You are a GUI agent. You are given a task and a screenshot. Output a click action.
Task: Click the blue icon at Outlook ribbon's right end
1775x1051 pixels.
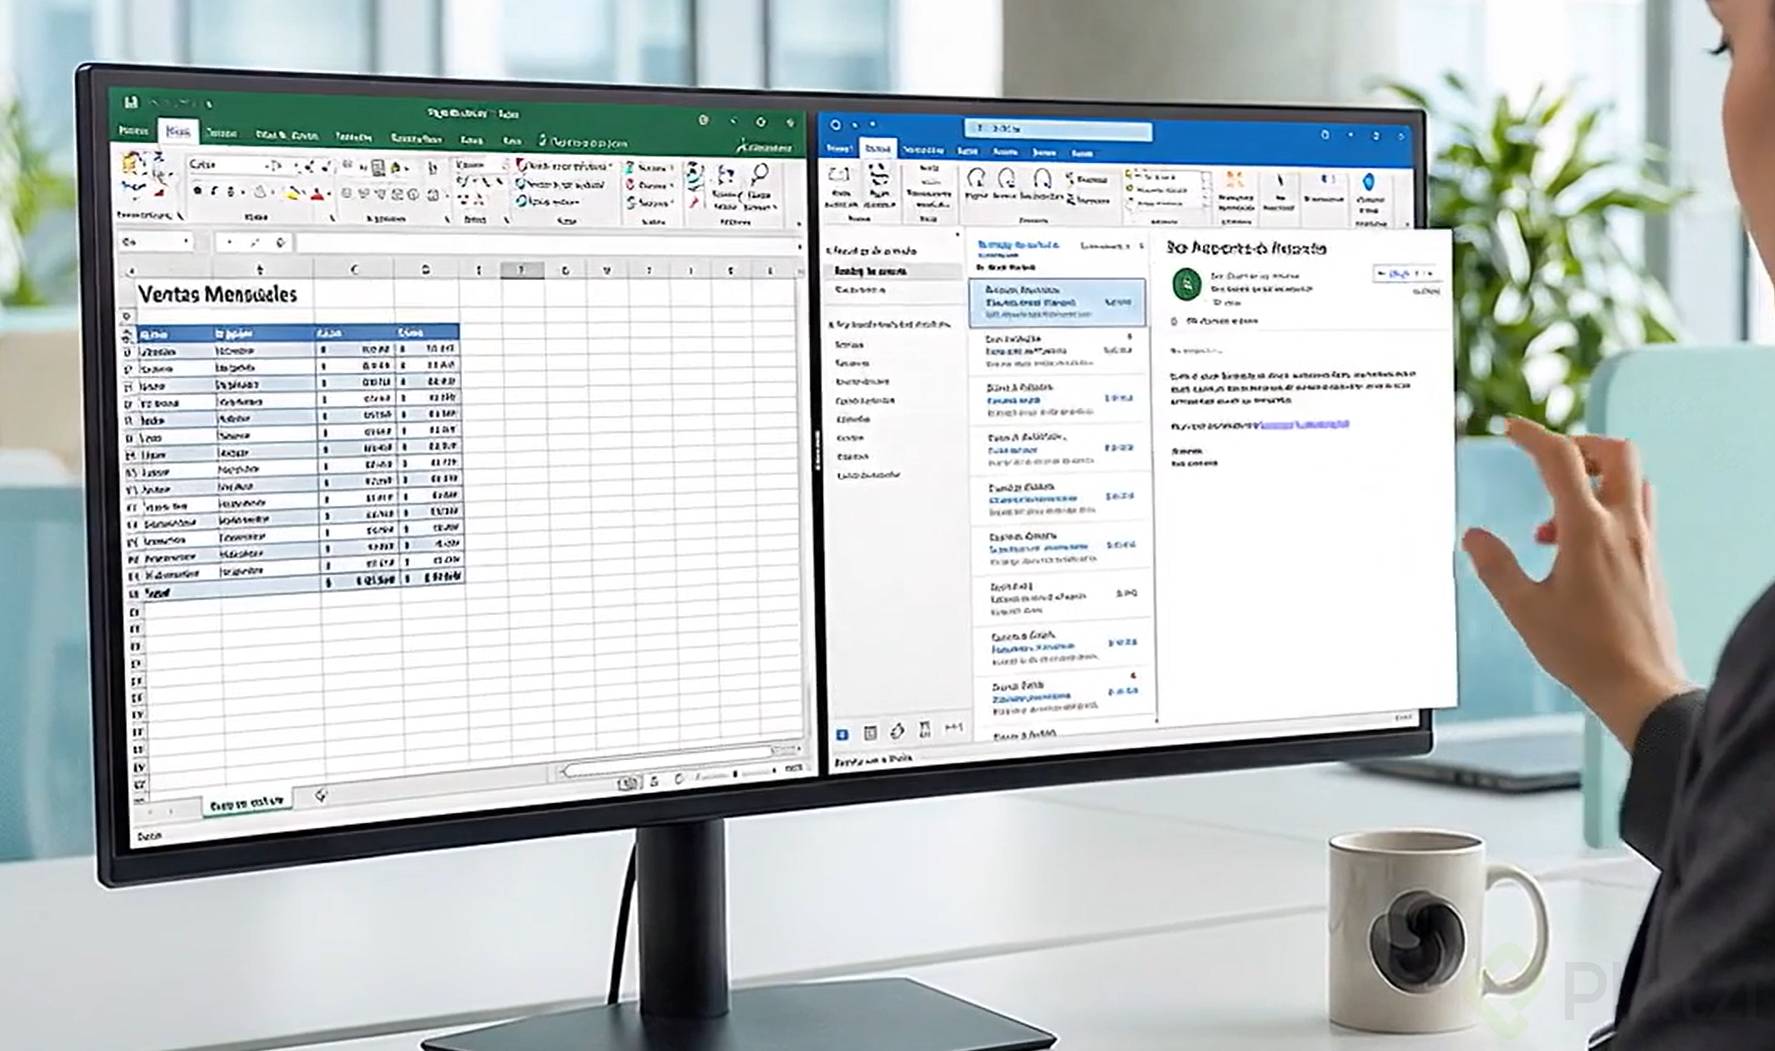pos(1368,183)
